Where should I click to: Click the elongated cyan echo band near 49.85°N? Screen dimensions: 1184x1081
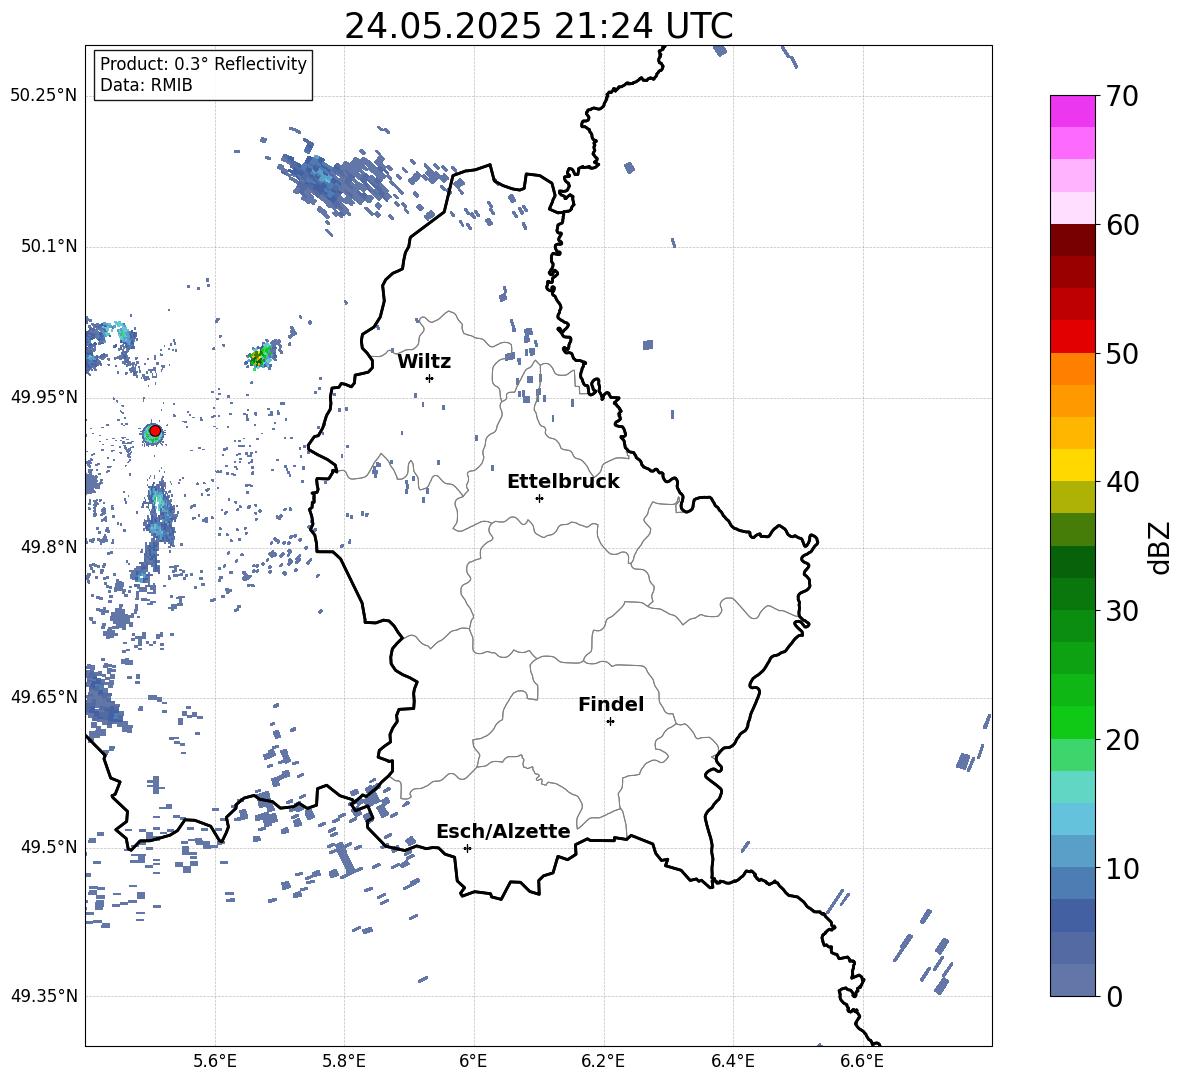click(158, 513)
